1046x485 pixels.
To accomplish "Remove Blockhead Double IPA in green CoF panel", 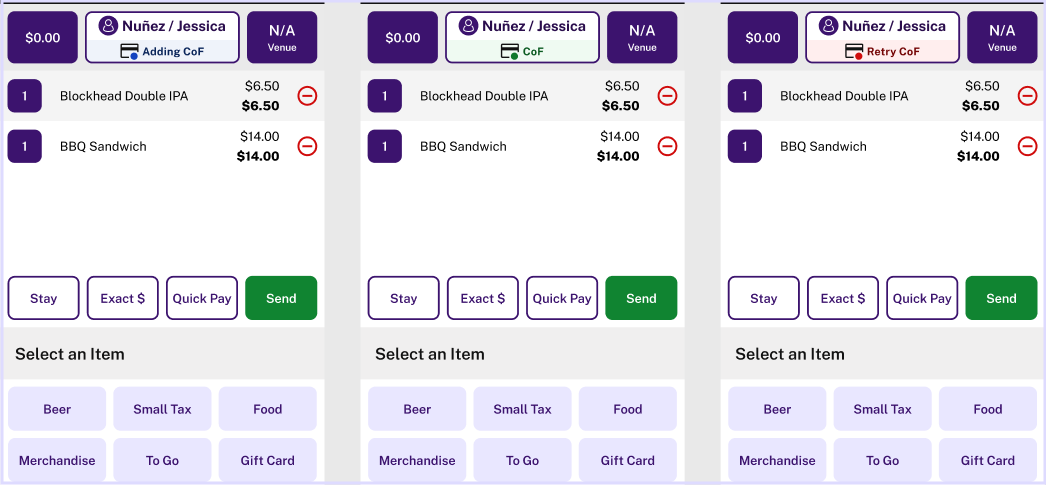I will click(667, 96).
